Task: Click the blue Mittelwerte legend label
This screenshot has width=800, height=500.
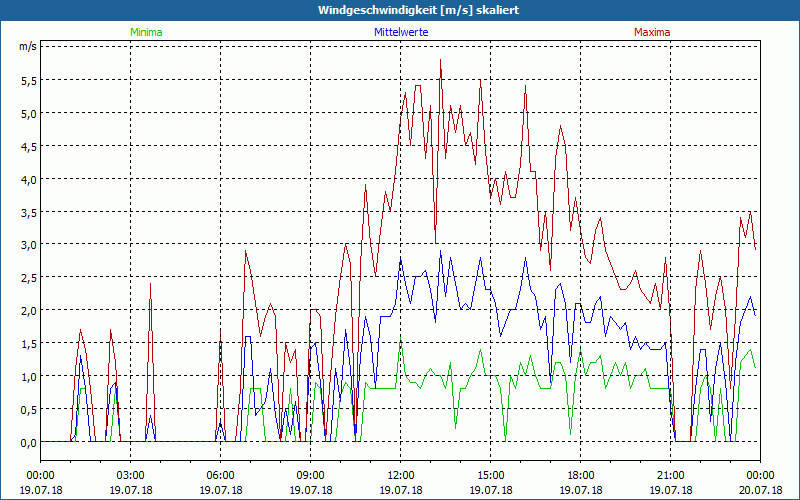Action: pos(401,32)
